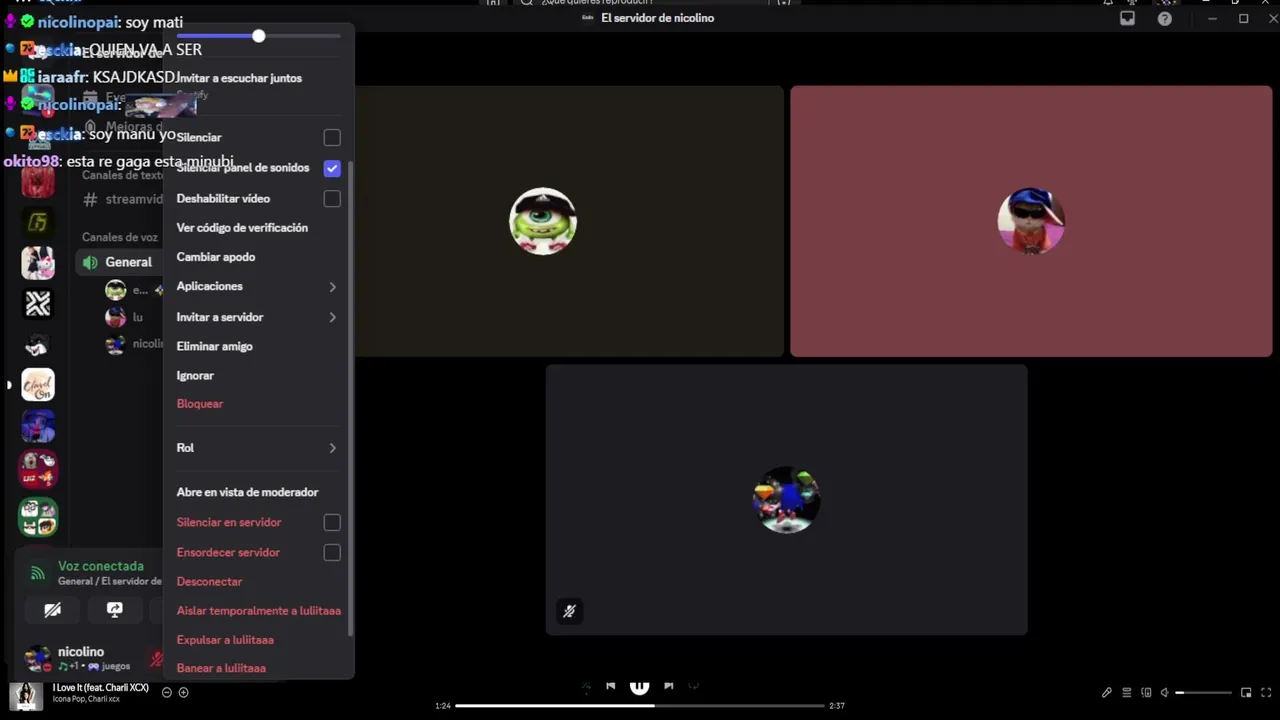The height and width of the screenshot is (720, 1280).
Task: Click the share screen icon
Action: point(115,610)
